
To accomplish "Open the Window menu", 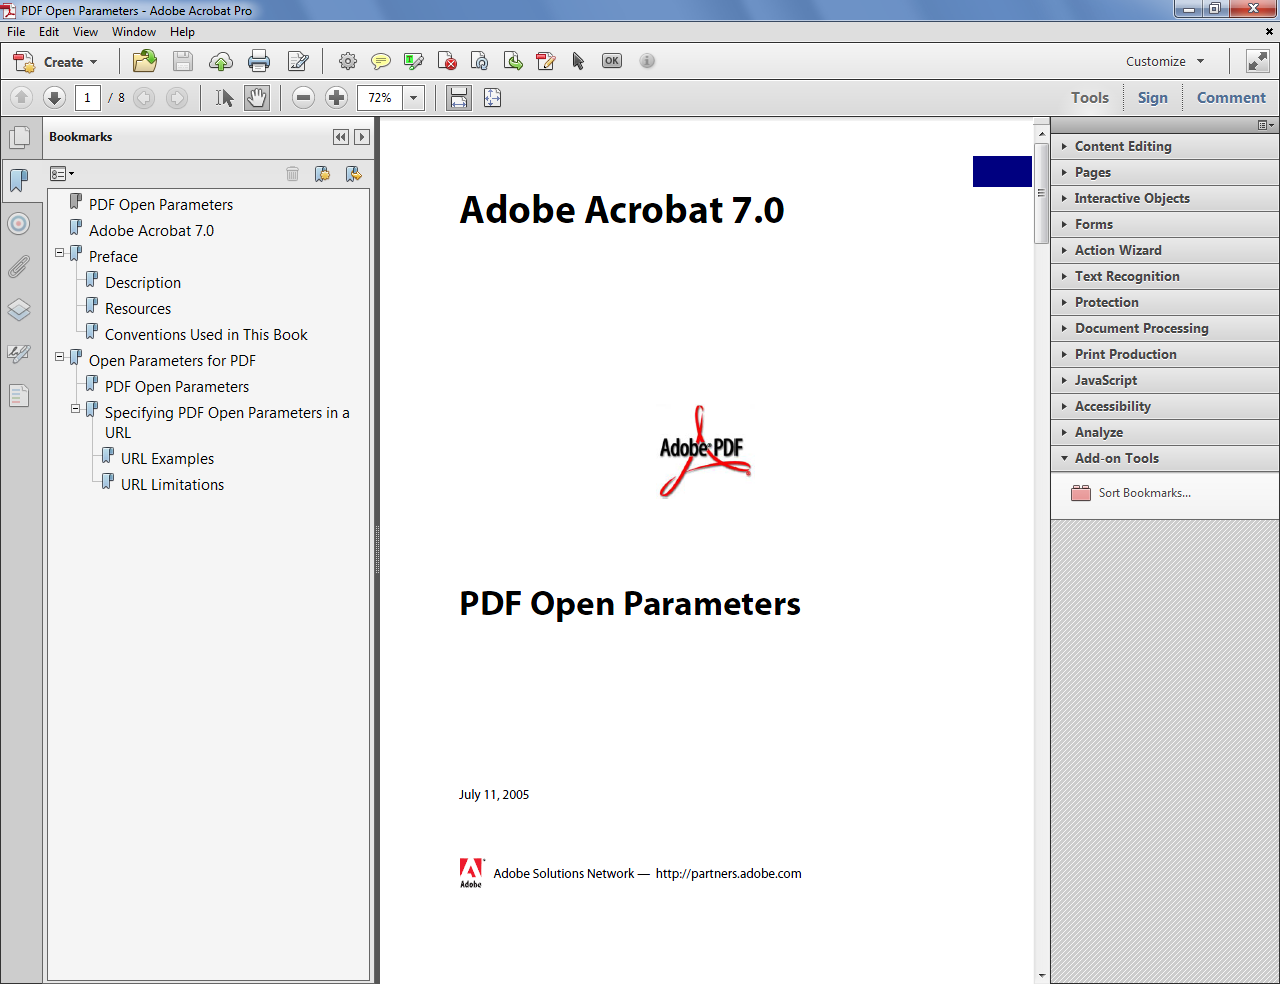I will point(134,32).
